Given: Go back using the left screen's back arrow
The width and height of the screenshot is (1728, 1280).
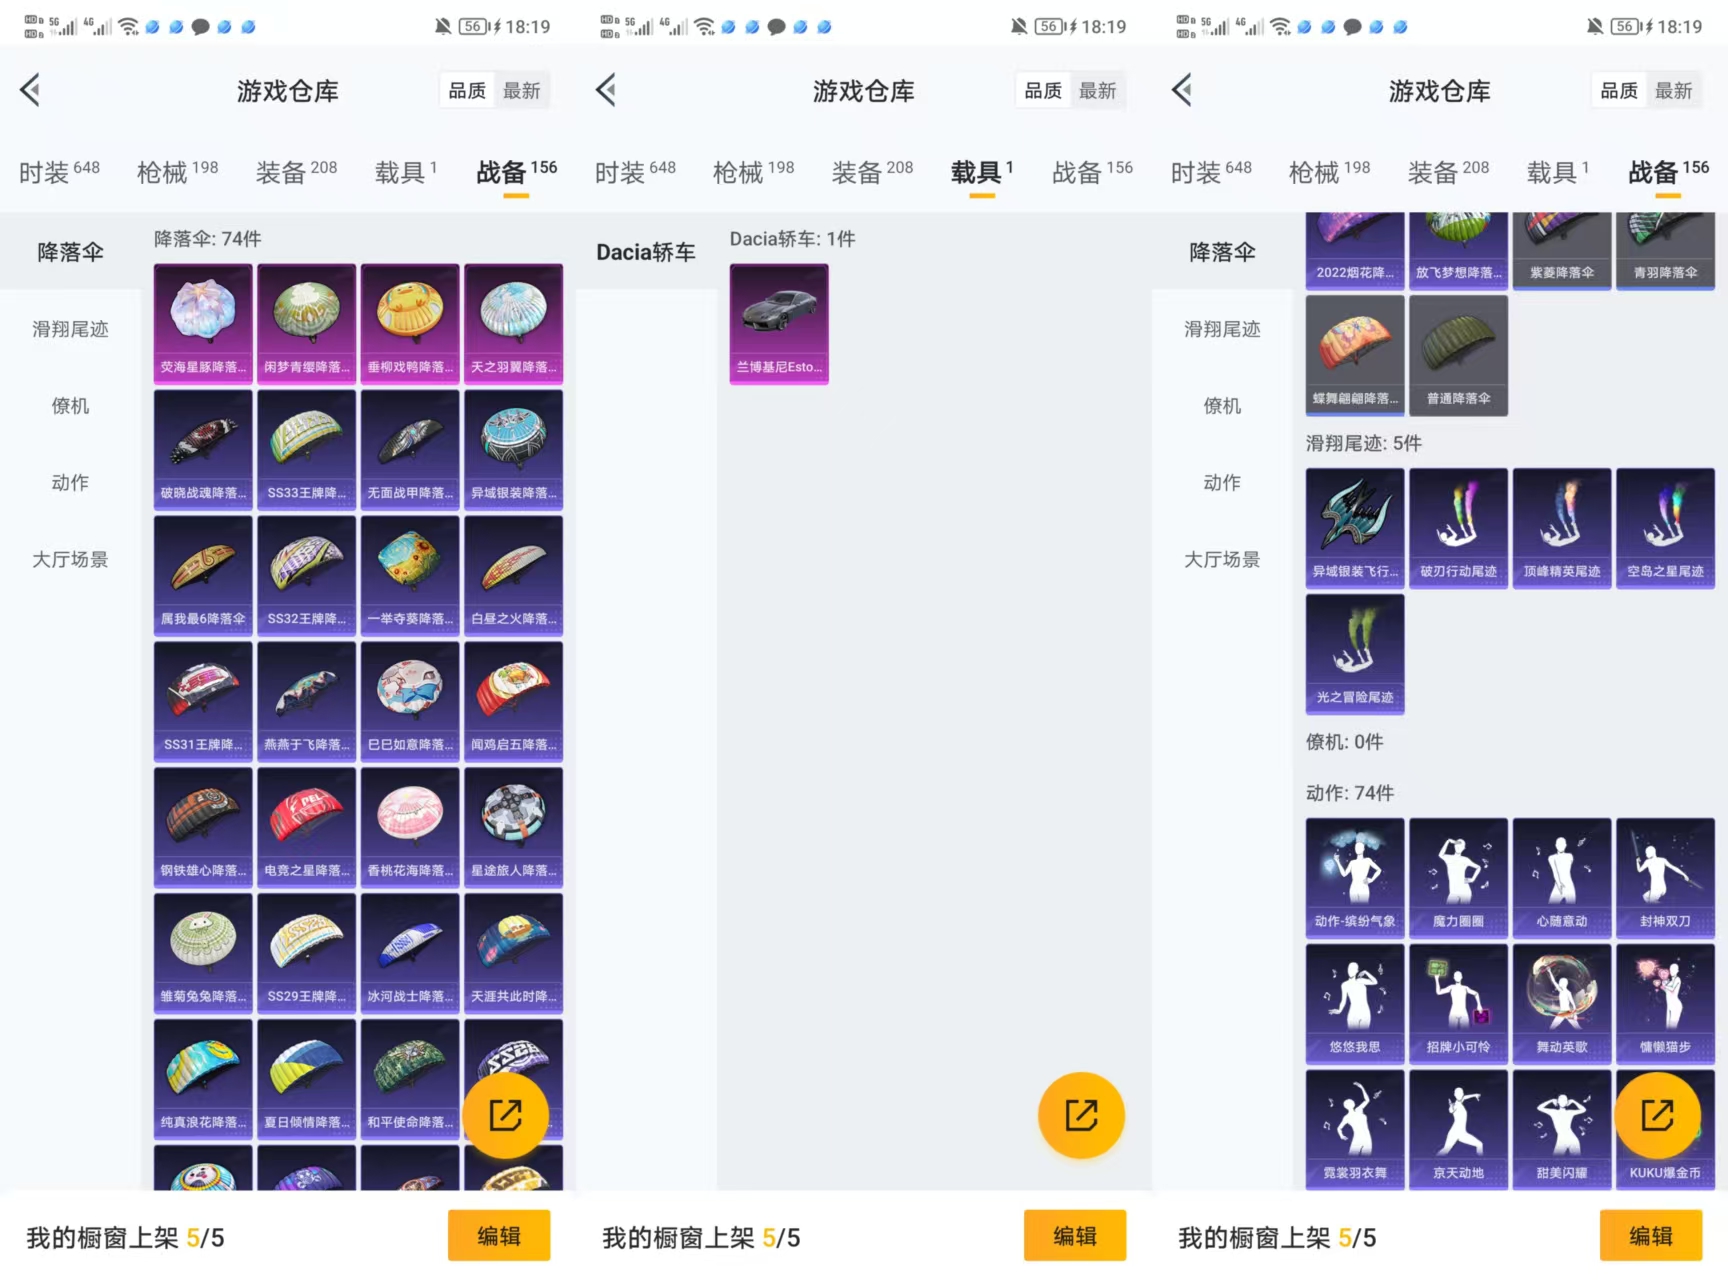Looking at the screenshot, I should [x=30, y=90].
